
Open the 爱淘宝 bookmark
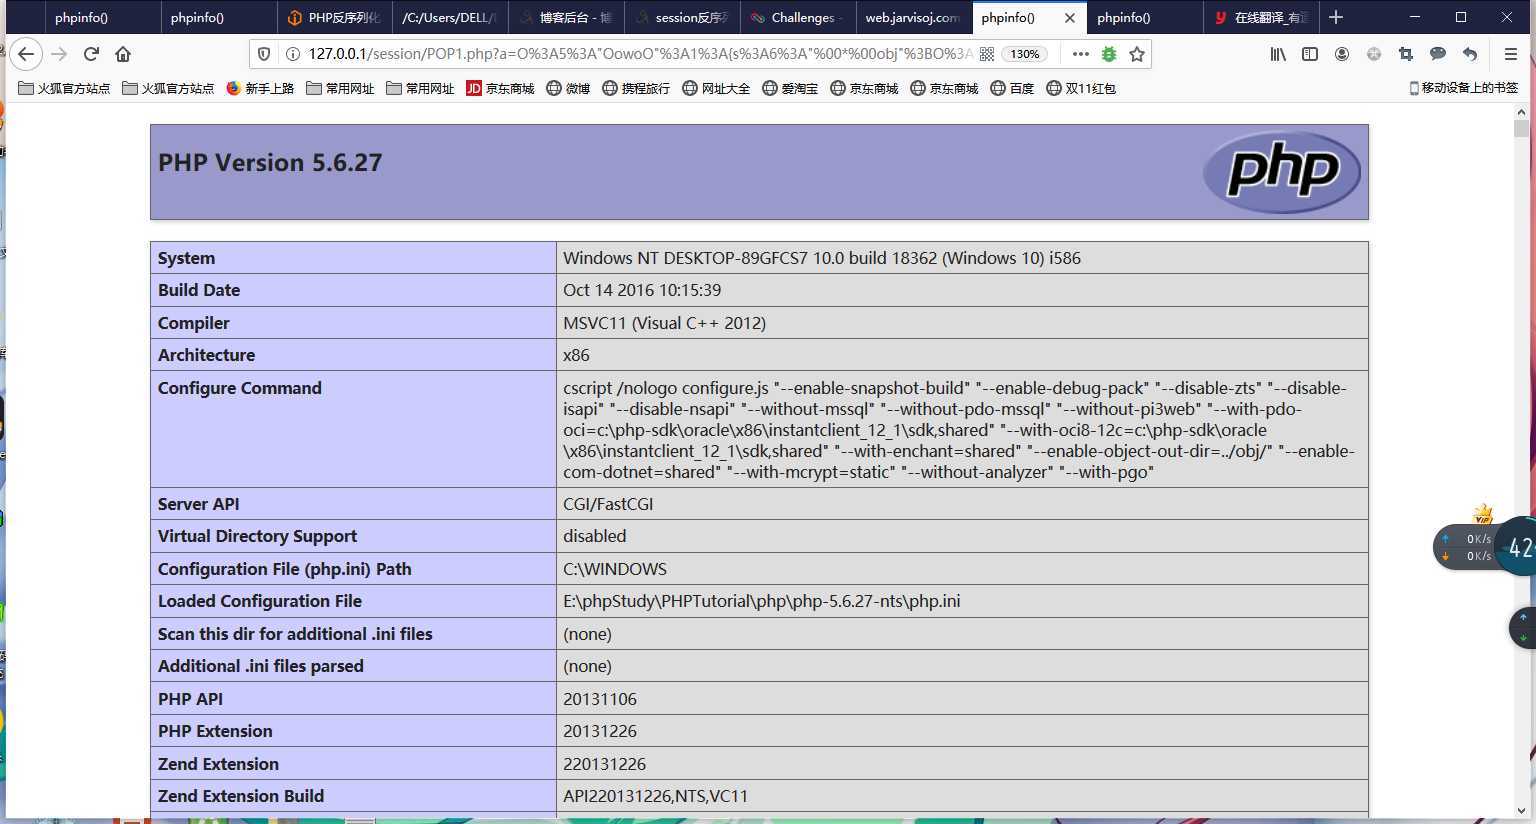(x=790, y=88)
